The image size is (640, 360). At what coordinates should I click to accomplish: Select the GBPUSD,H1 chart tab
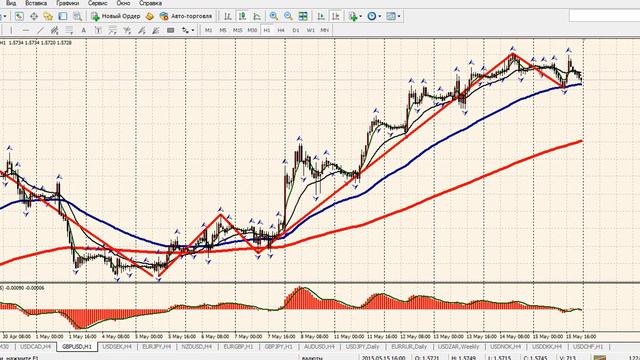(x=77, y=347)
